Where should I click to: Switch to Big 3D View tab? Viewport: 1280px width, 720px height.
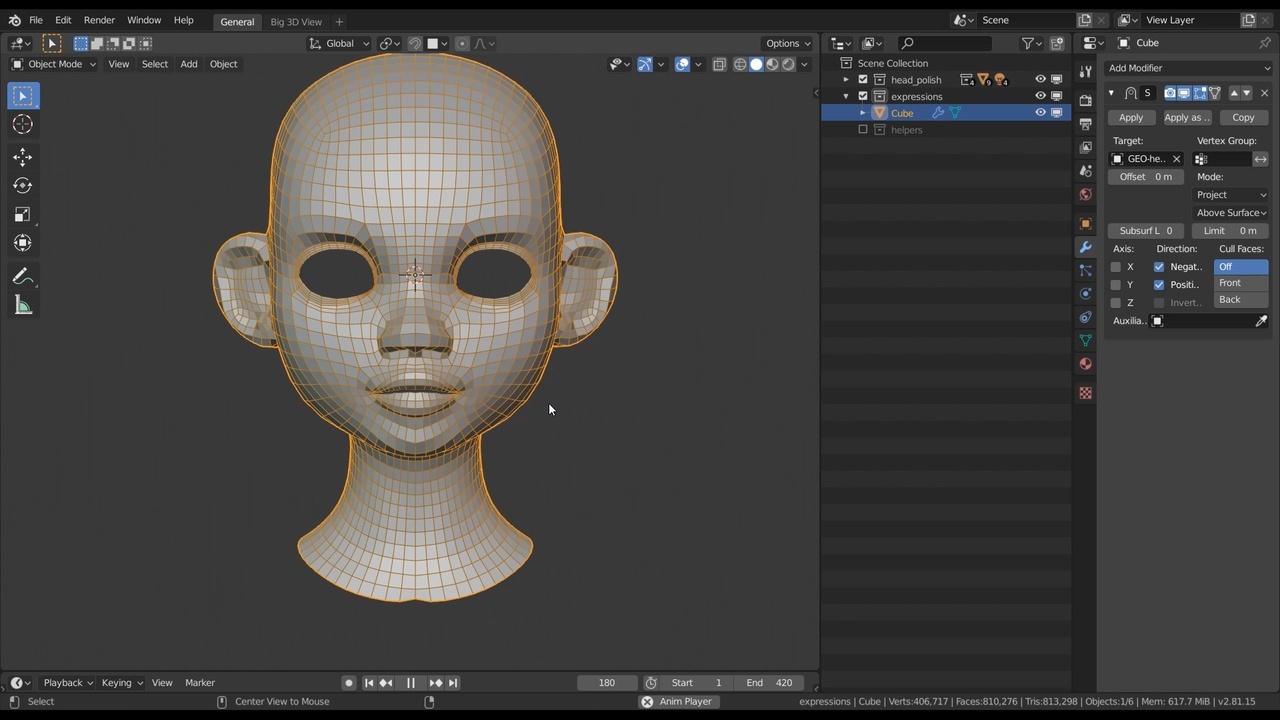pyautogui.click(x=296, y=22)
